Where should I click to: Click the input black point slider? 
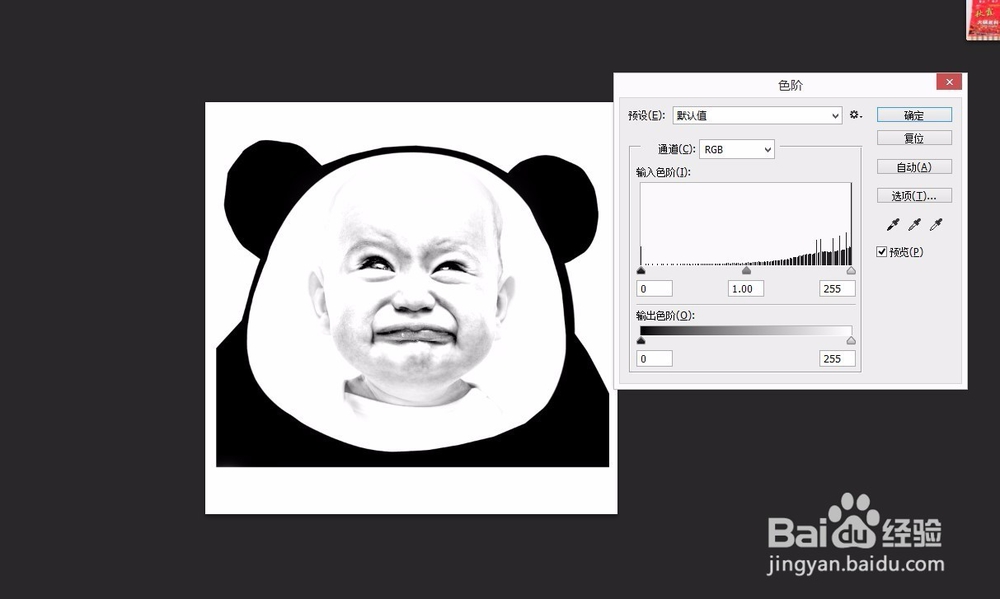[641, 270]
